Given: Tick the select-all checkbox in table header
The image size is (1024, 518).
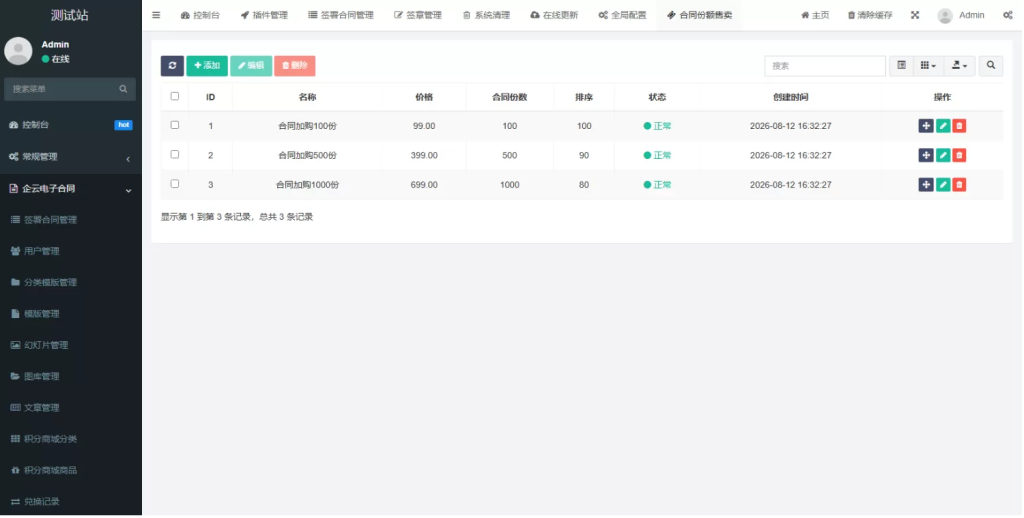Looking at the screenshot, I should (174, 96).
